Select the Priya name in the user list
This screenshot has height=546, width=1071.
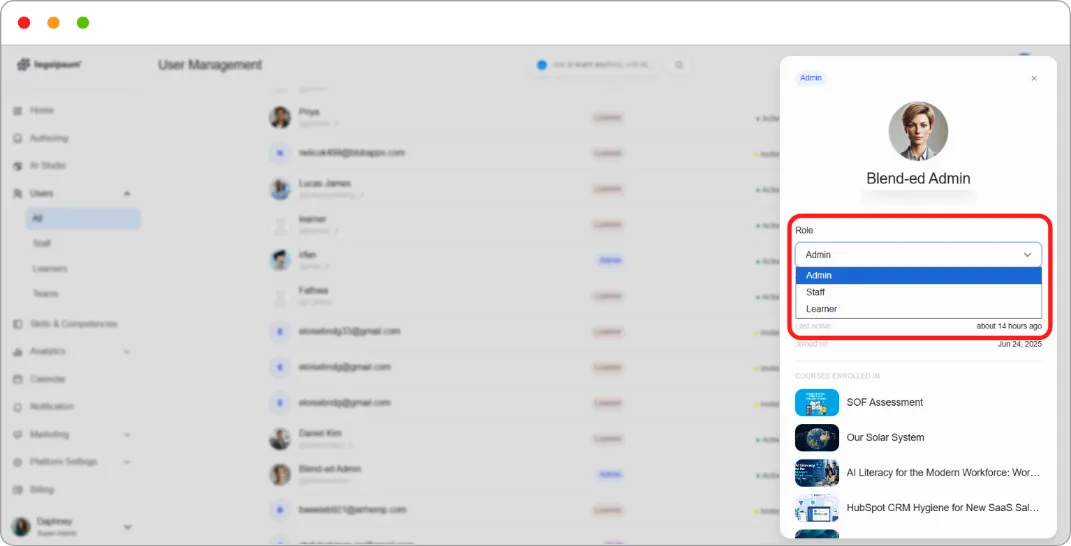tap(309, 112)
